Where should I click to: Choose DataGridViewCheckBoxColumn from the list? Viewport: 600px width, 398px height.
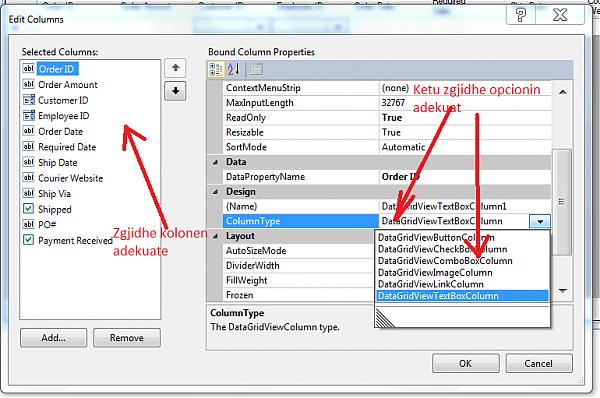[462, 249]
